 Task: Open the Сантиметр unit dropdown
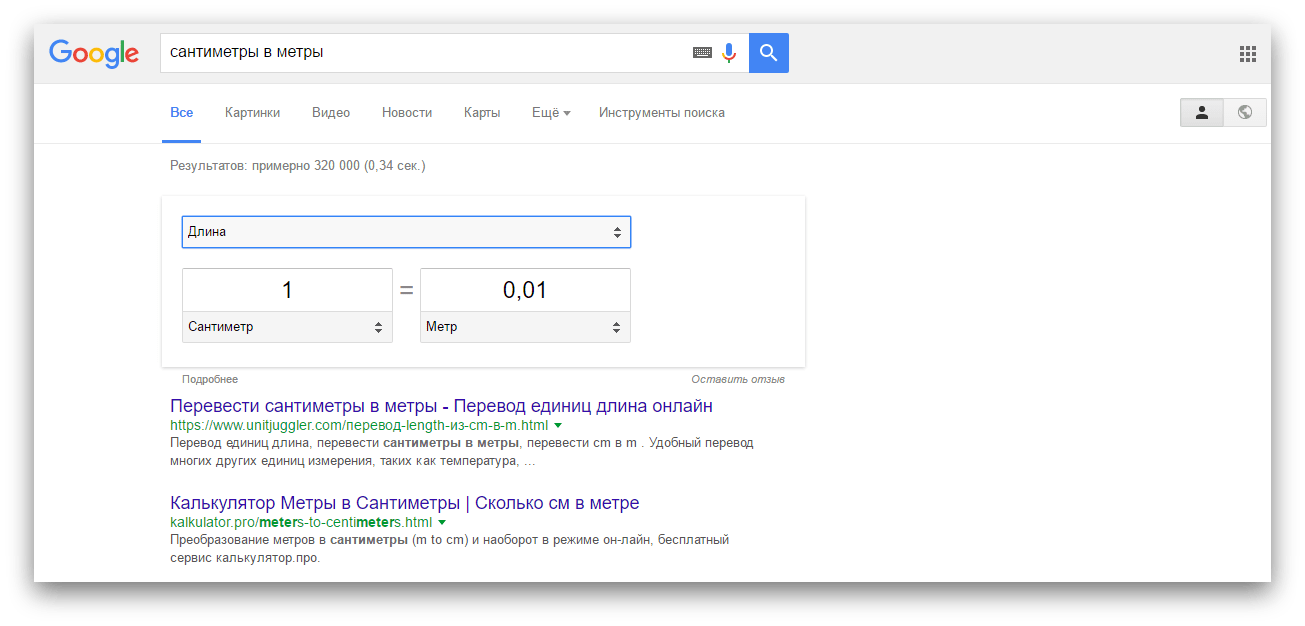287,327
